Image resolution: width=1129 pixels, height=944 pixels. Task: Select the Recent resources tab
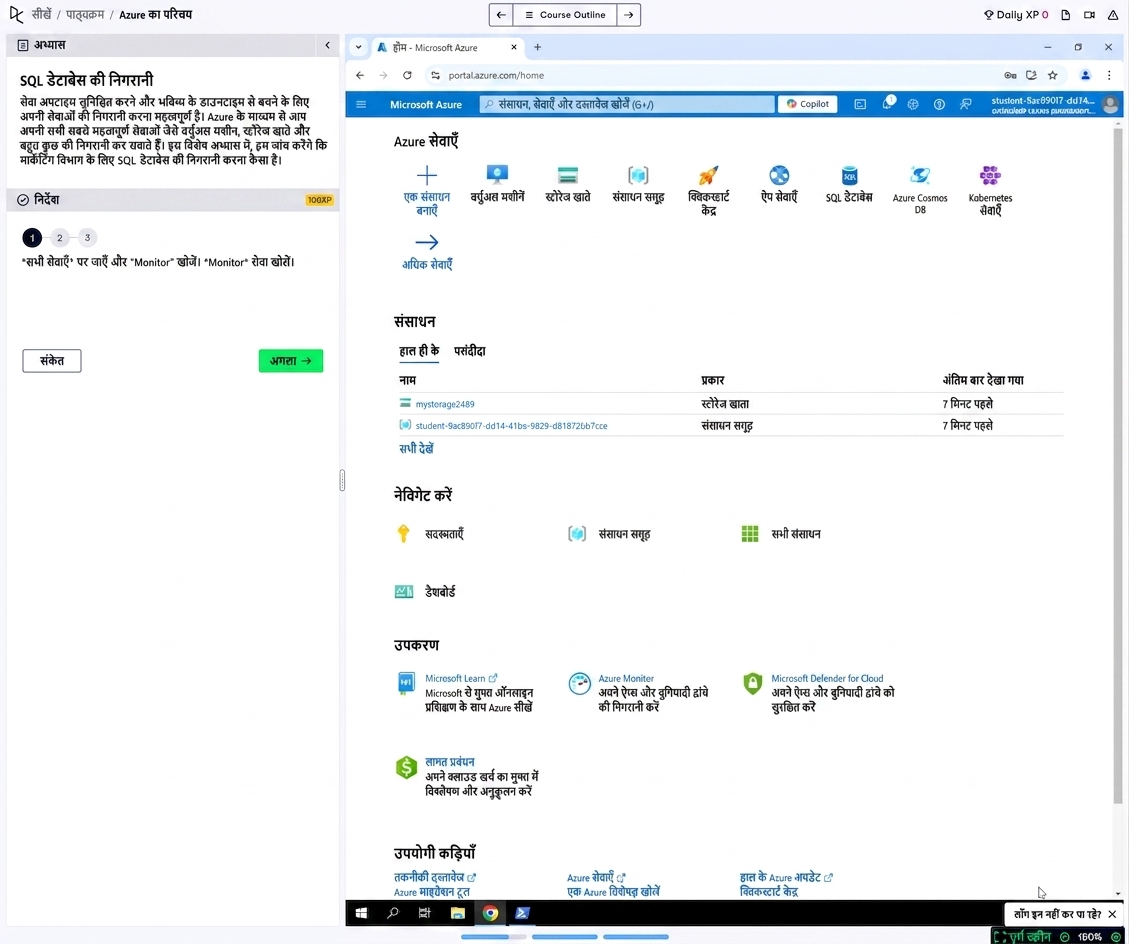pos(419,351)
